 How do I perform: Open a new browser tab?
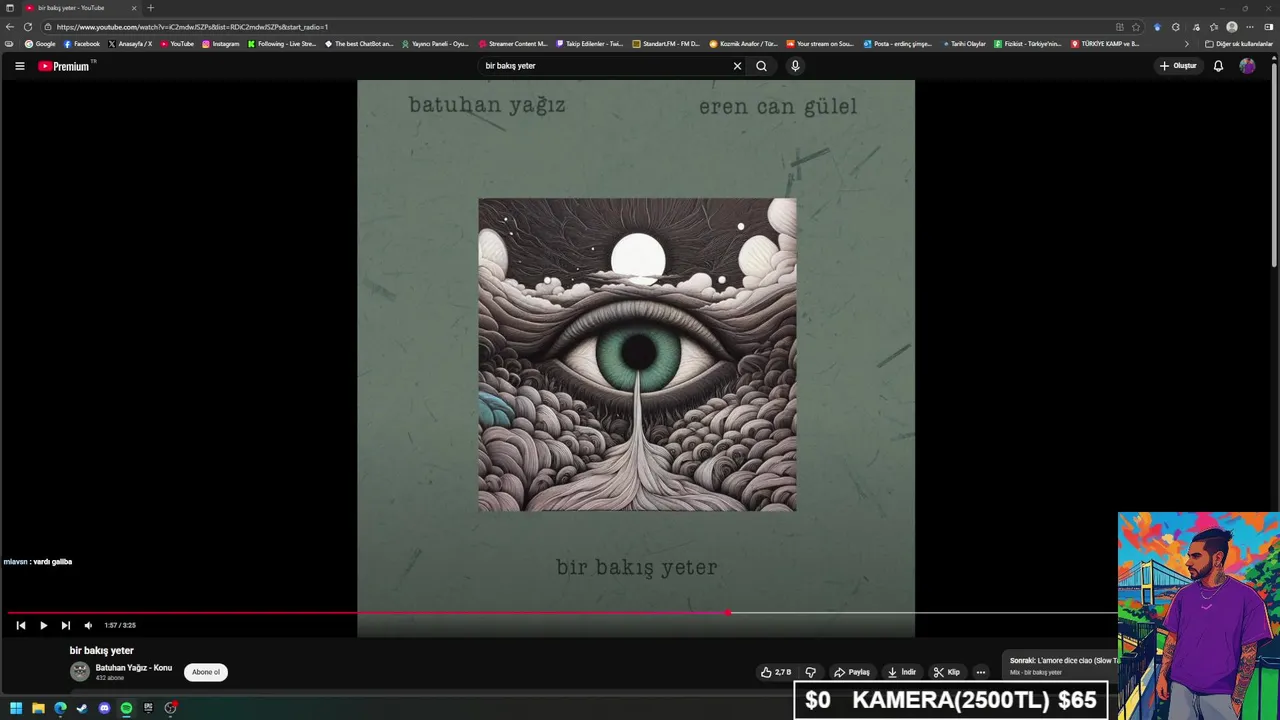pyautogui.click(x=151, y=8)
